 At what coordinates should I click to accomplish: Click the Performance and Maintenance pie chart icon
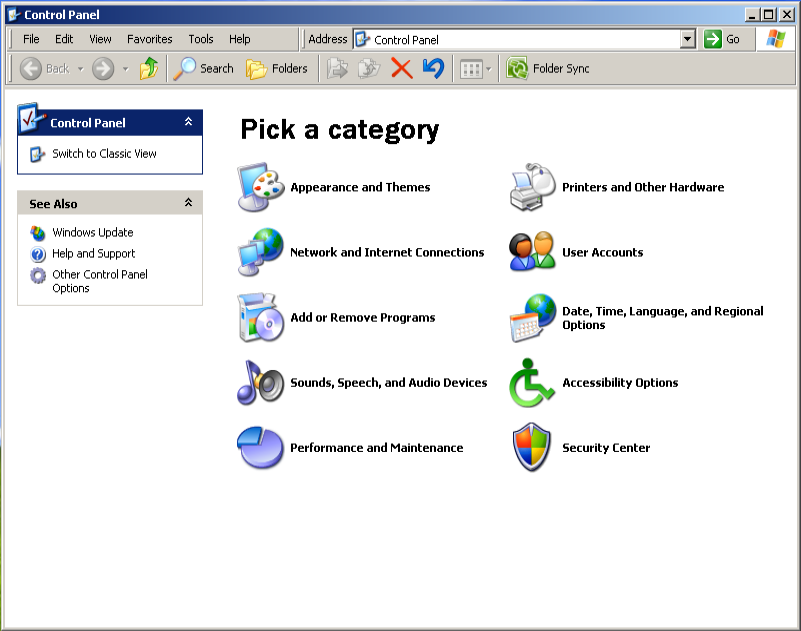[x=261, y=448]
